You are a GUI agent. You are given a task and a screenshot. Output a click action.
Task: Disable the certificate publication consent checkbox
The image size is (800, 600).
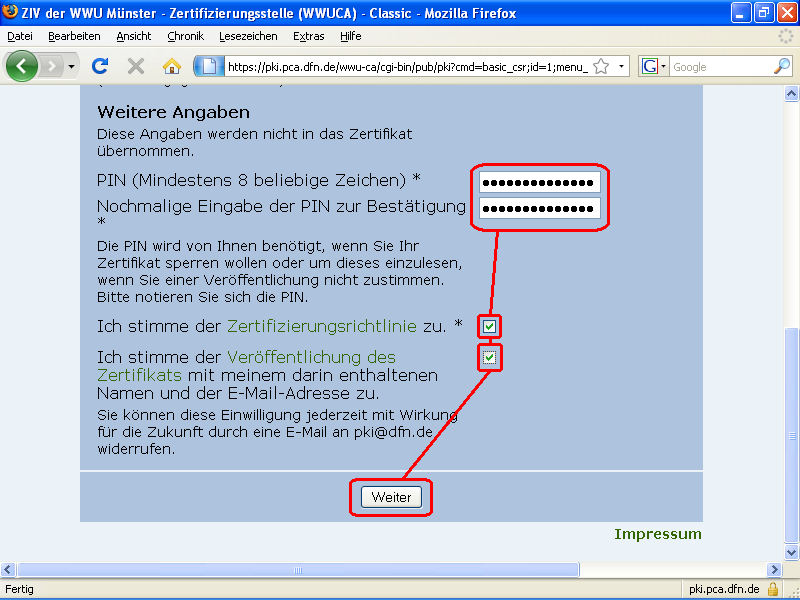click(x=489, y=358)
